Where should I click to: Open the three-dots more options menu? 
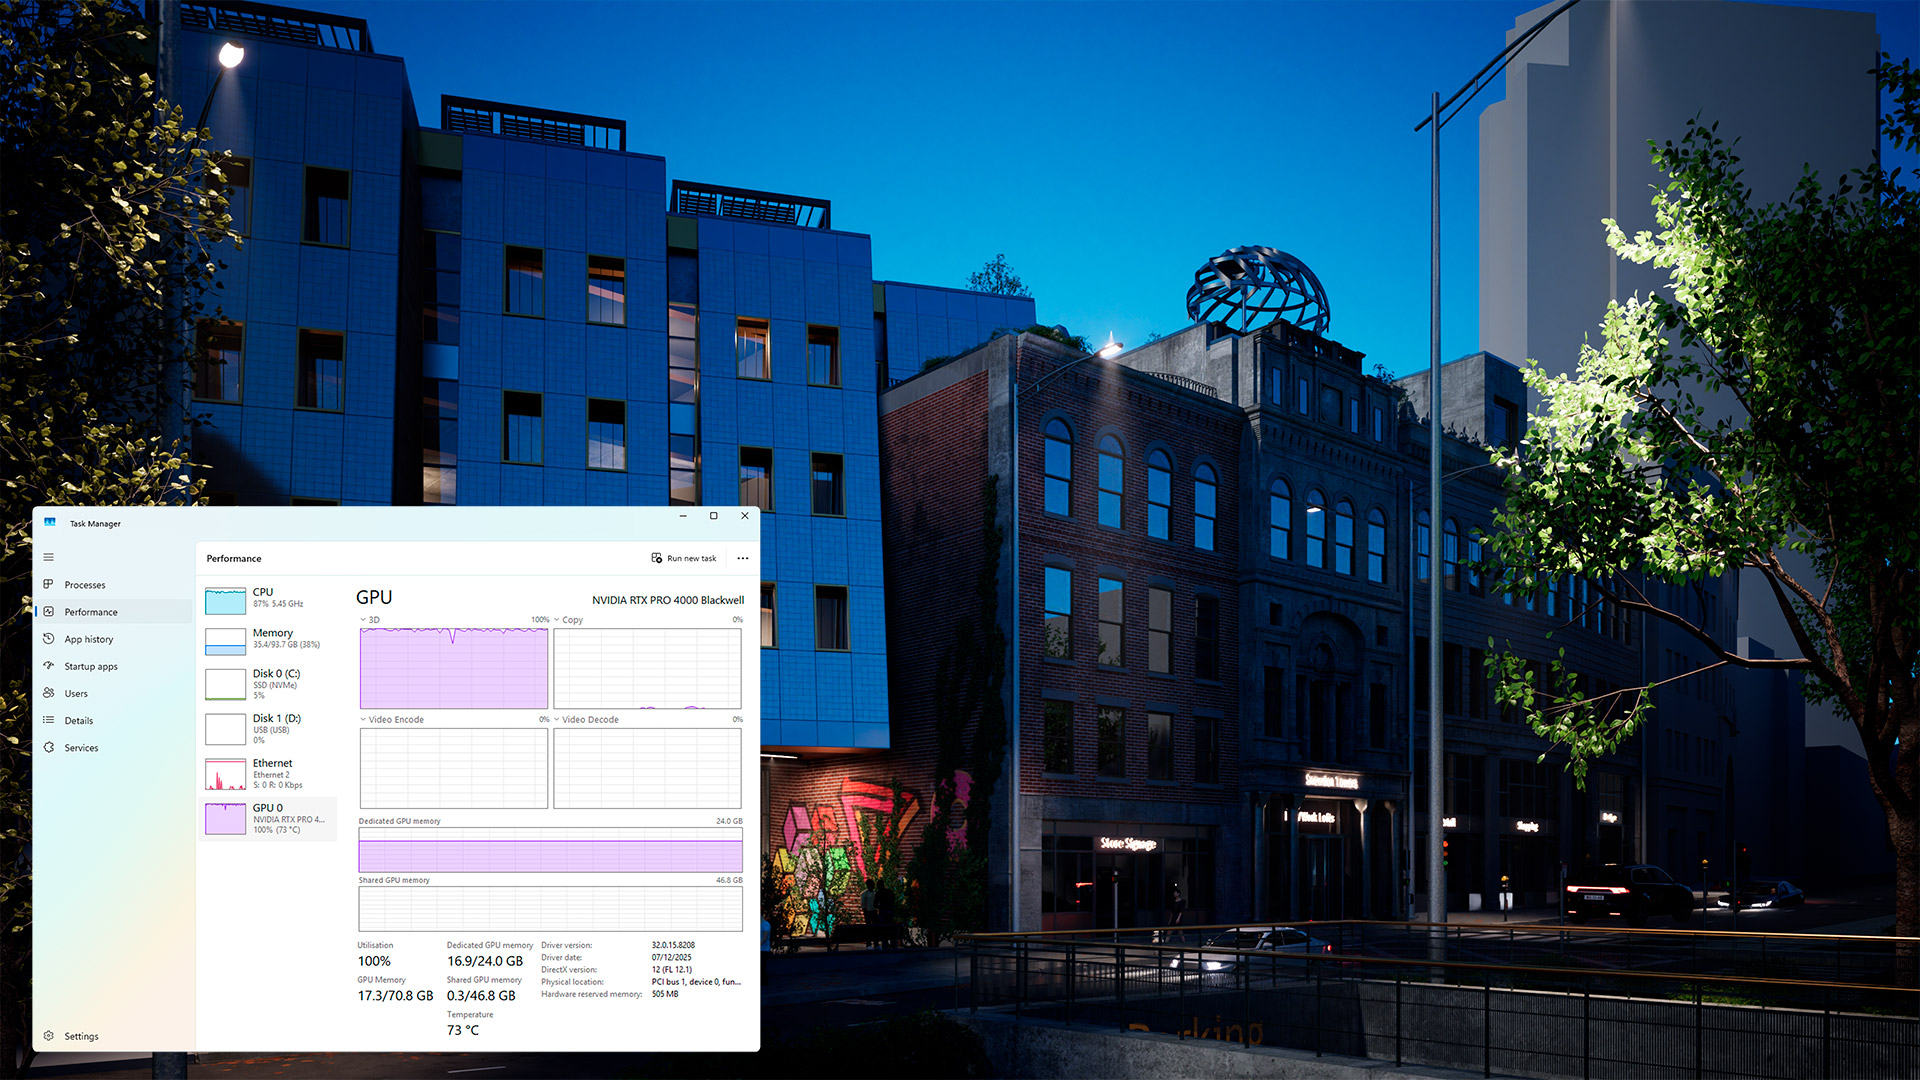tap(742, 558)
